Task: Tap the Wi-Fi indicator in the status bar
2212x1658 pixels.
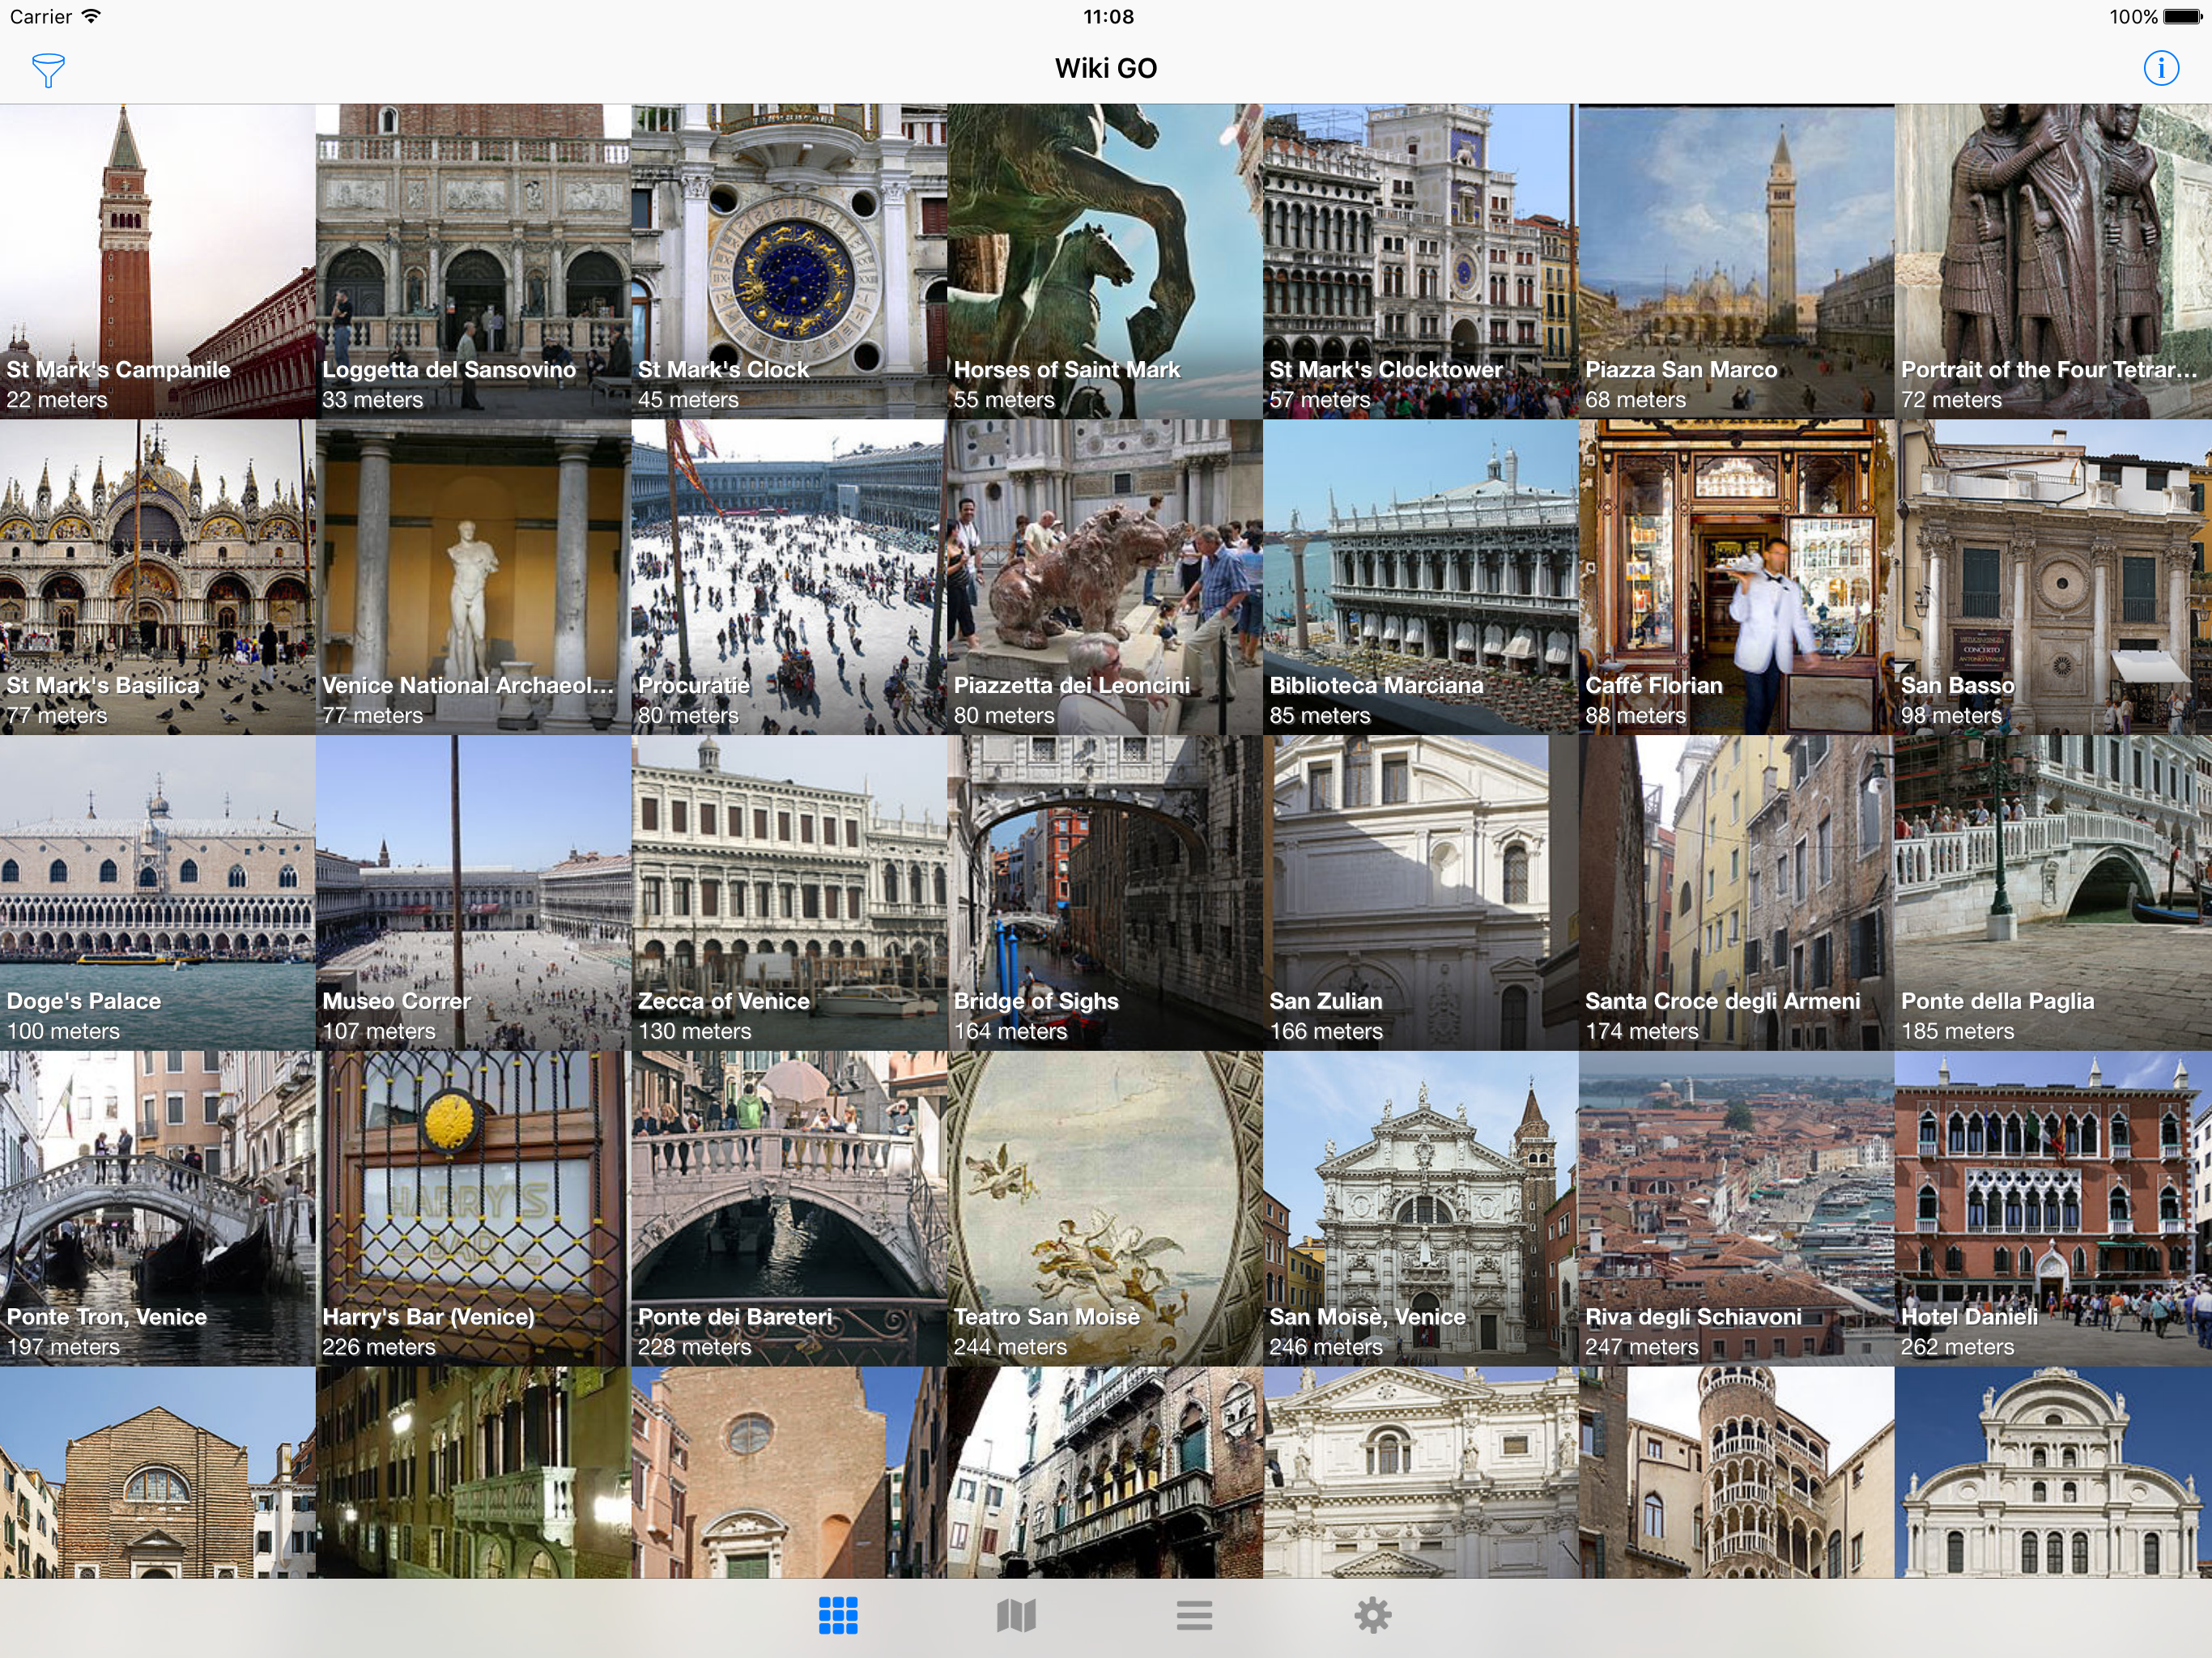Action: tap(91, 16)
